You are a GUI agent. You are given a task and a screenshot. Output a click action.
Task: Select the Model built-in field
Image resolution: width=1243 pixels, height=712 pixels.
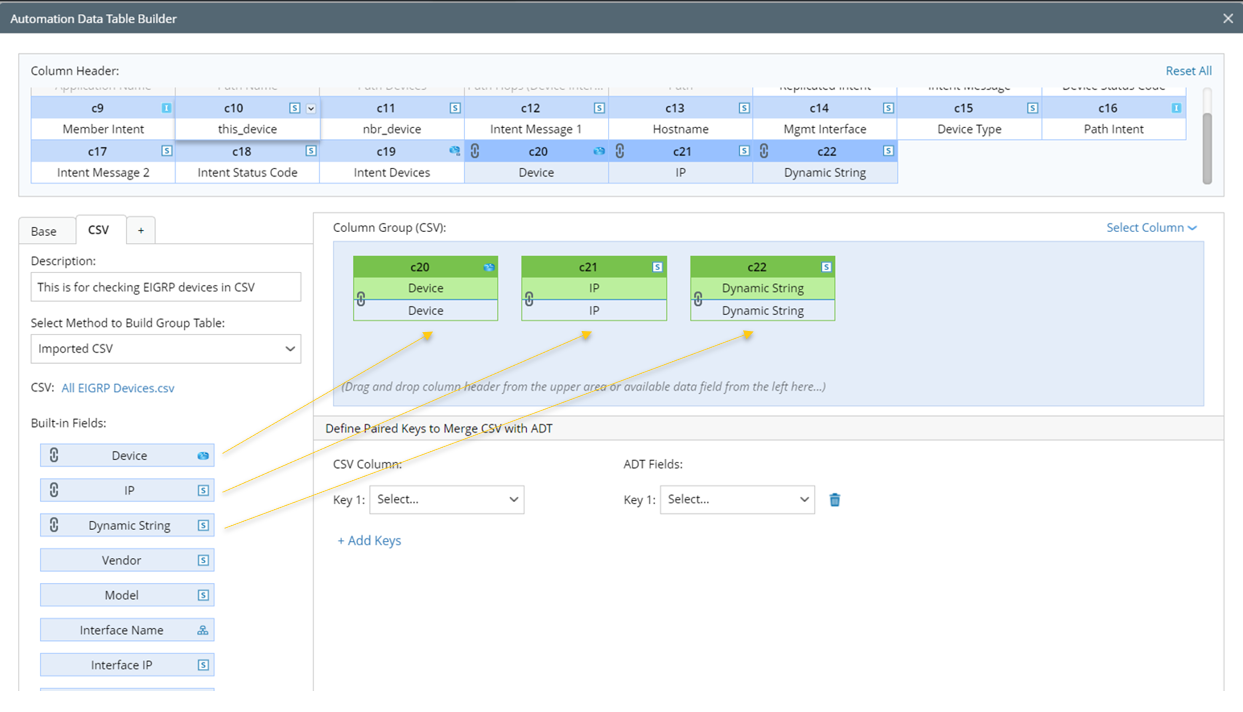pos(127,595)
